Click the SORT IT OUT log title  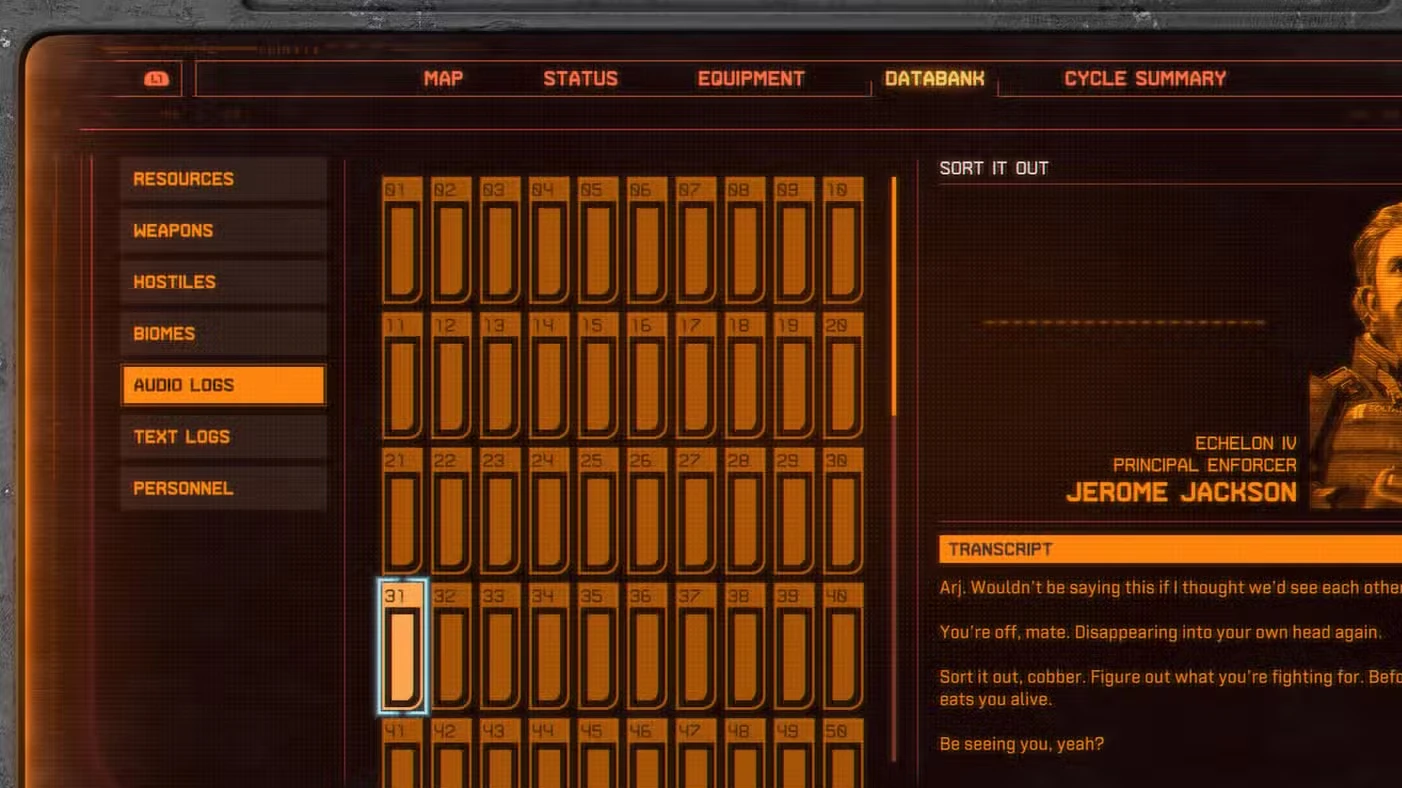pos(994,168)
